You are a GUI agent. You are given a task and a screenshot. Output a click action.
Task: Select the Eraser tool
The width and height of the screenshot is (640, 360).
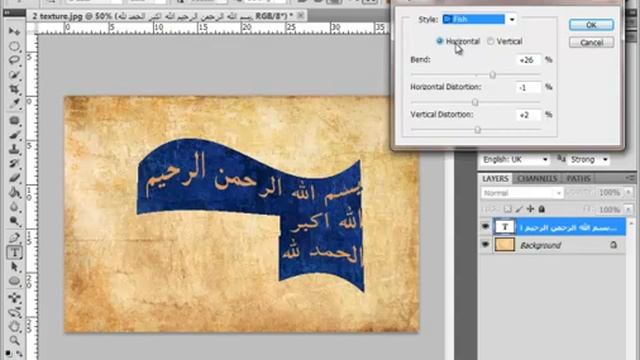point(14,178)
